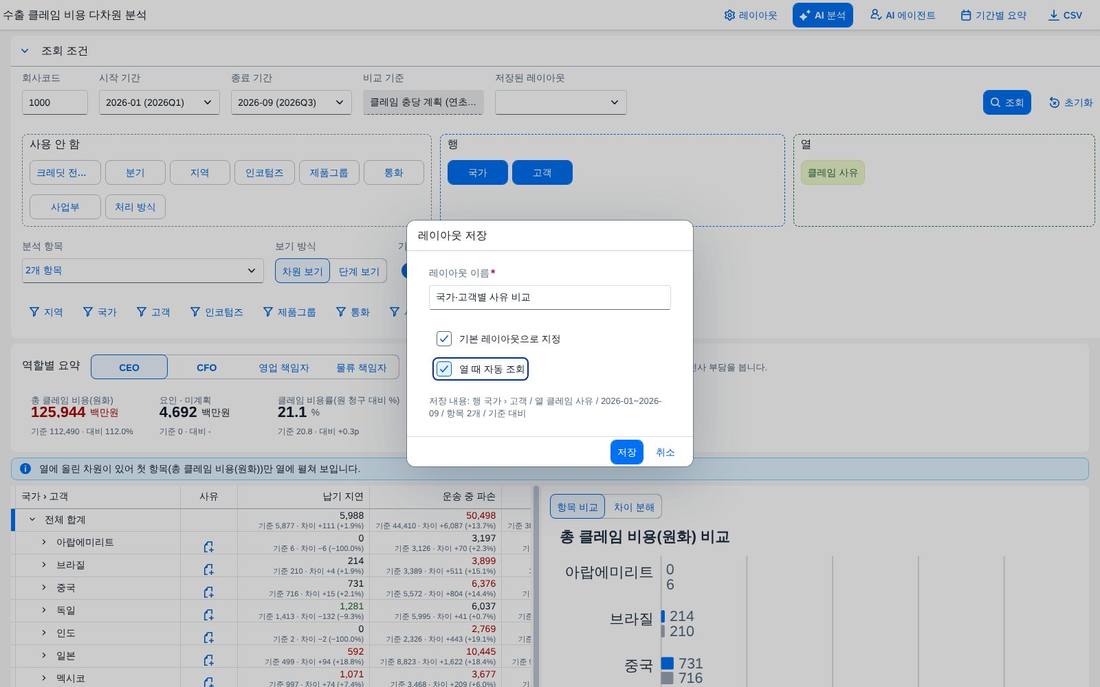Click the info icon in the blue notice bar
The image size is (1100, 687).
click(x=25, y=468)
